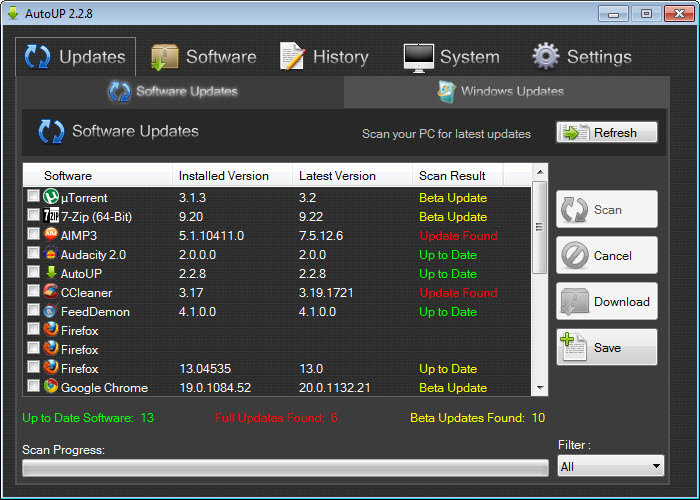700x500 pixels.
Task: Select the Audacity 2.0 checkbox
Action: click(x=33, y=253)
